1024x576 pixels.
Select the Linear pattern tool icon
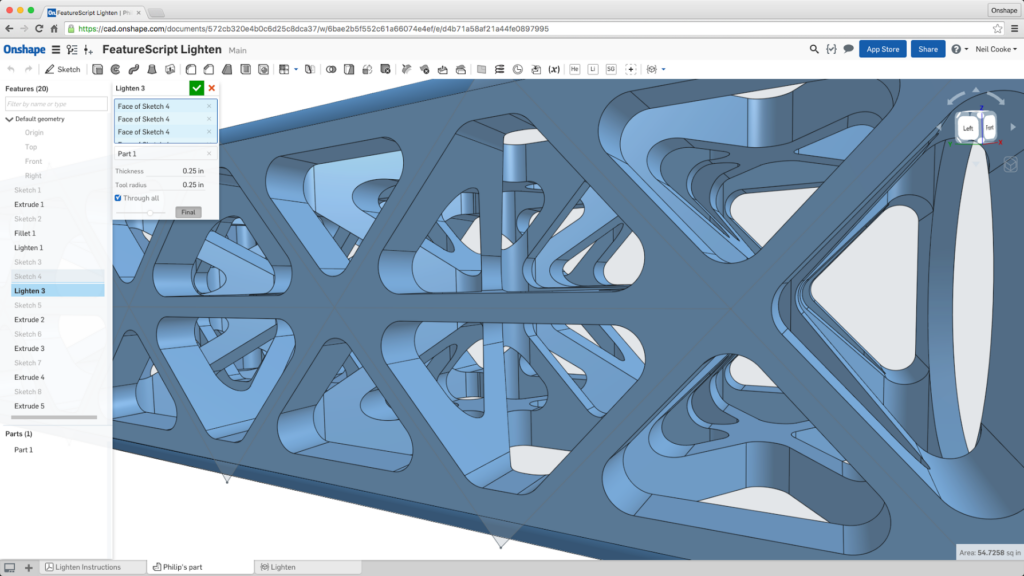284,69
